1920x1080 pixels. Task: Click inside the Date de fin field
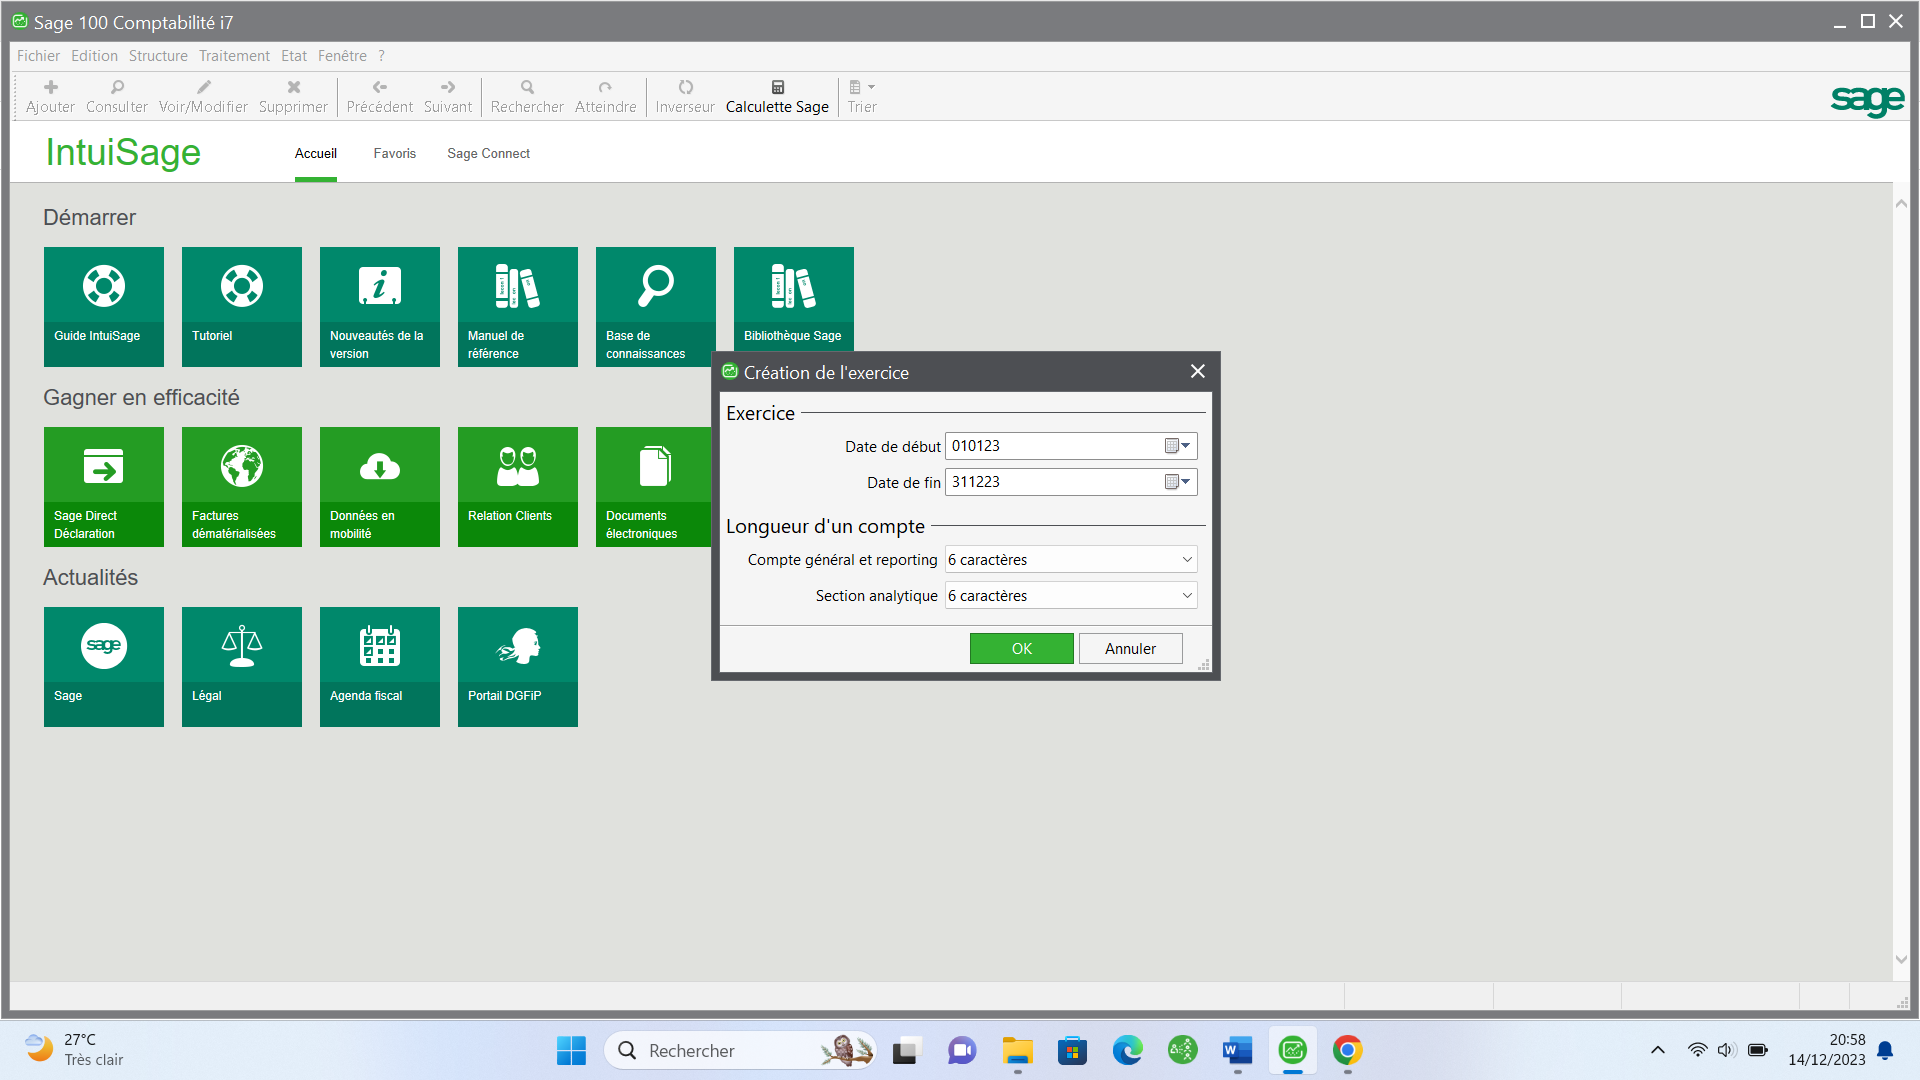point(1050,482)
